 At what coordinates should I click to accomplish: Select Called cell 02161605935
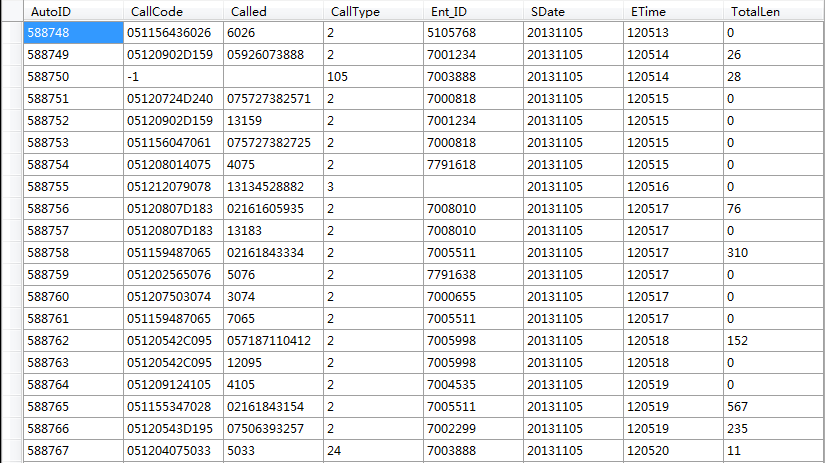273,209
